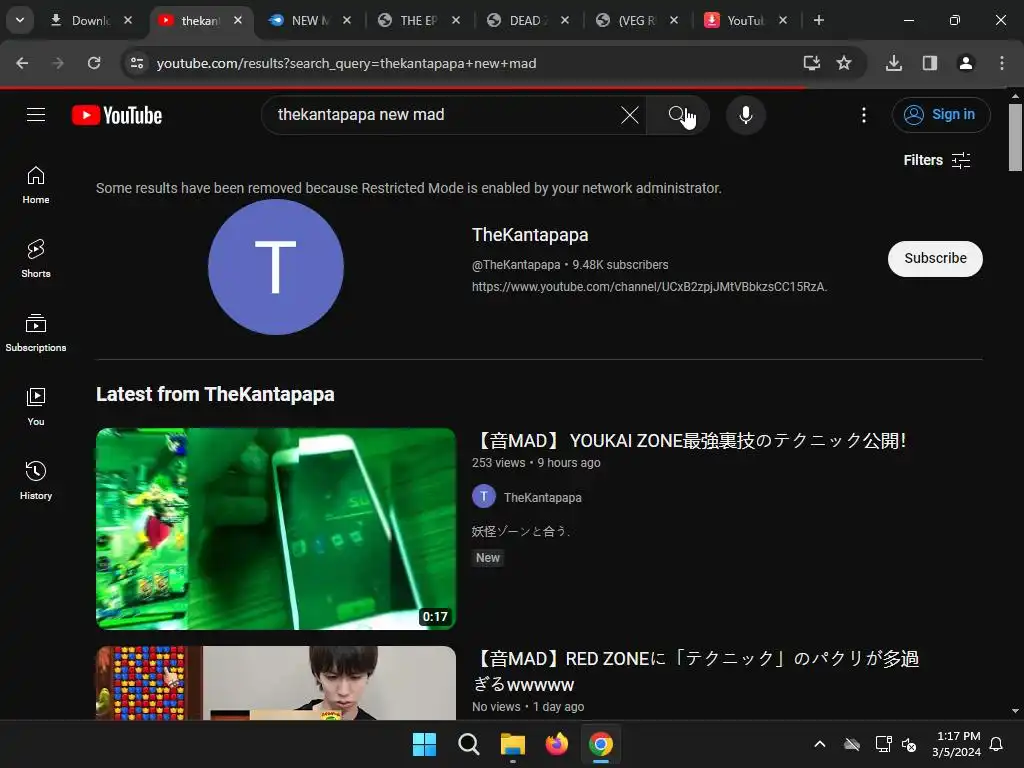Reload the current page
Image resolution: width=1024 pixels, height=768 pixels.
(x=94, y=63)
